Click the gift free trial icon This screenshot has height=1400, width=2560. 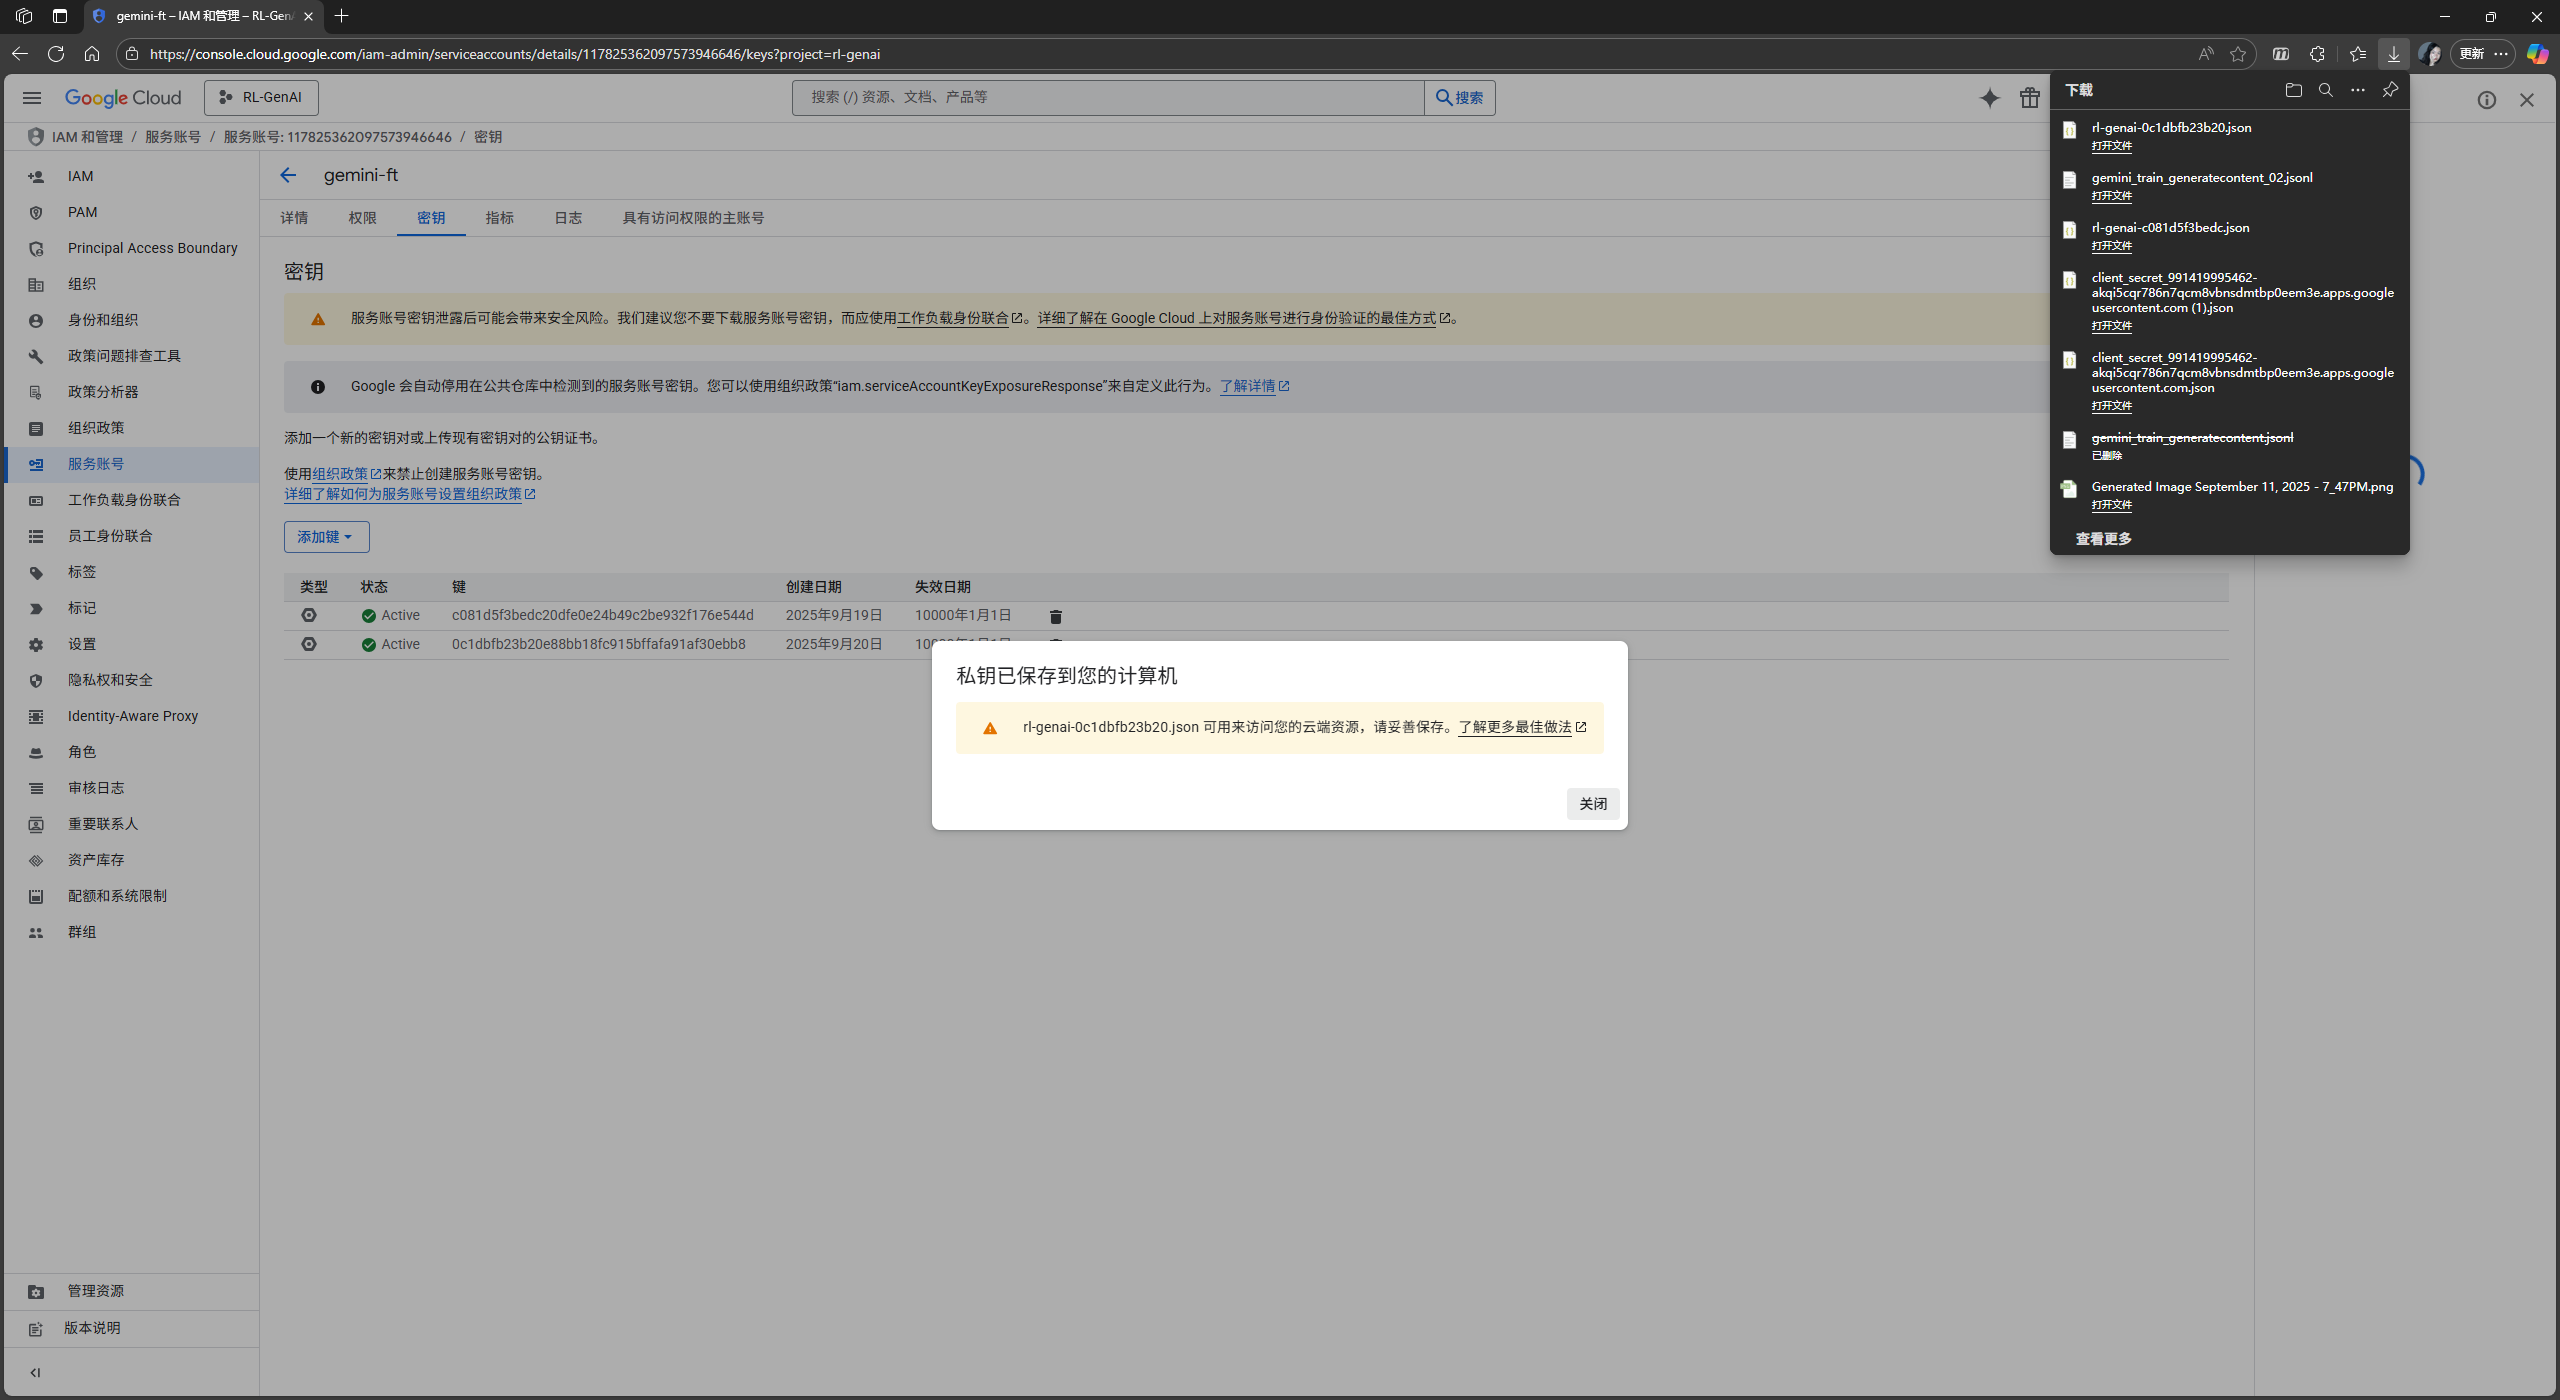point(2029,98)
